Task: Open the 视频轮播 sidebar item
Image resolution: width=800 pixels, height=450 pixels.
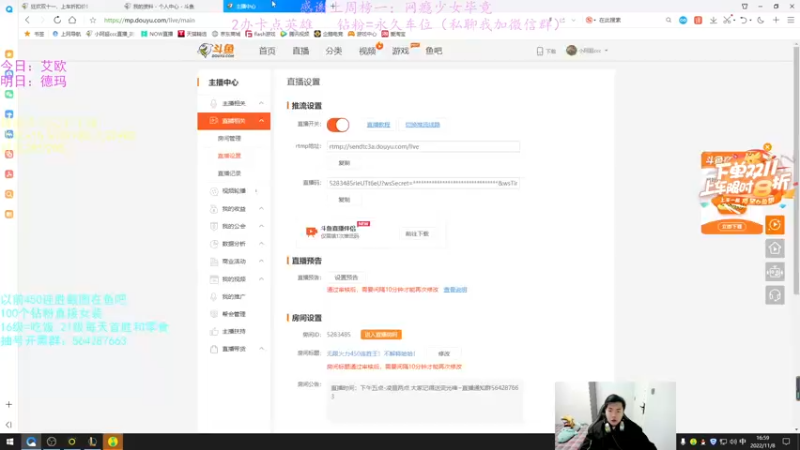Action: (x=234, y=191)
